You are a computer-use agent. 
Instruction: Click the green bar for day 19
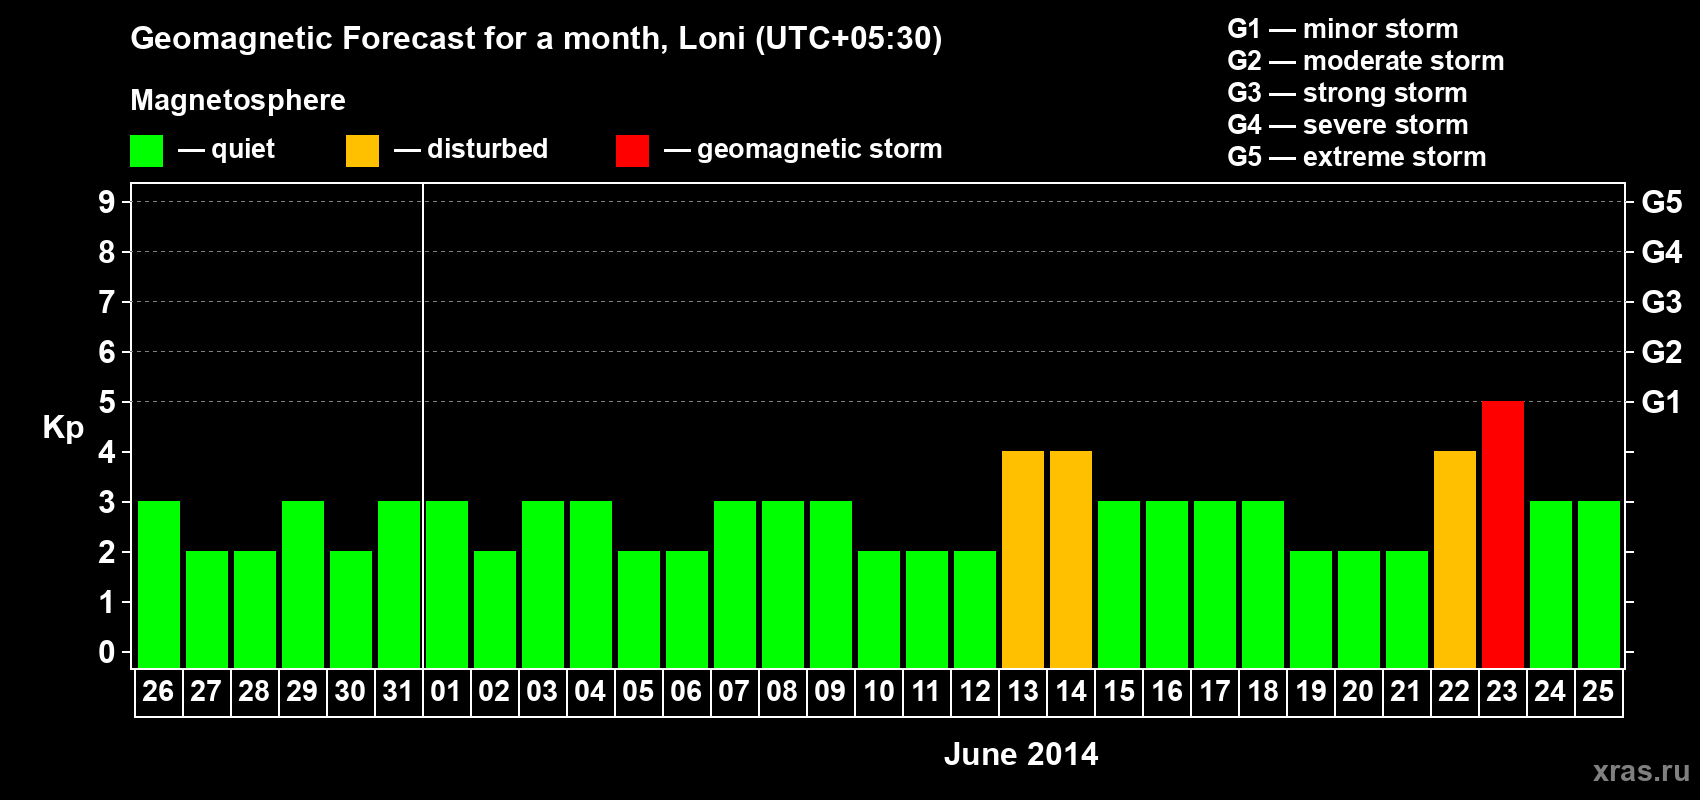tap(1310, 609)
